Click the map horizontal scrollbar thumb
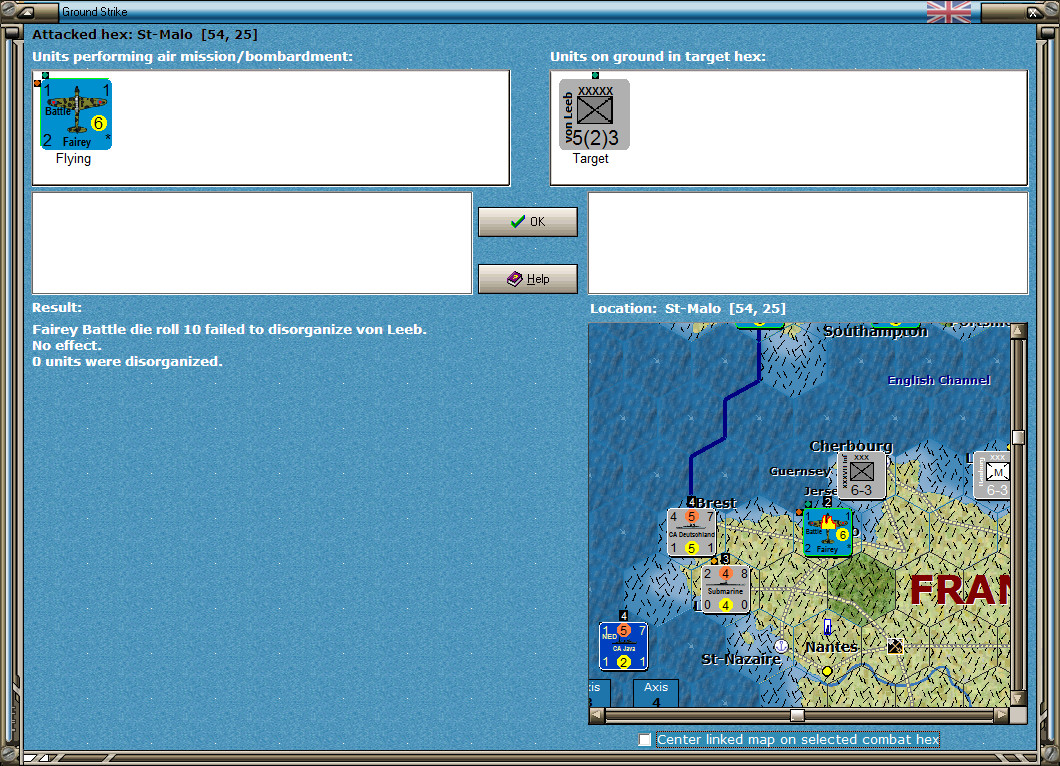This screenshot has height=766, width=1060. coord(797,715)
